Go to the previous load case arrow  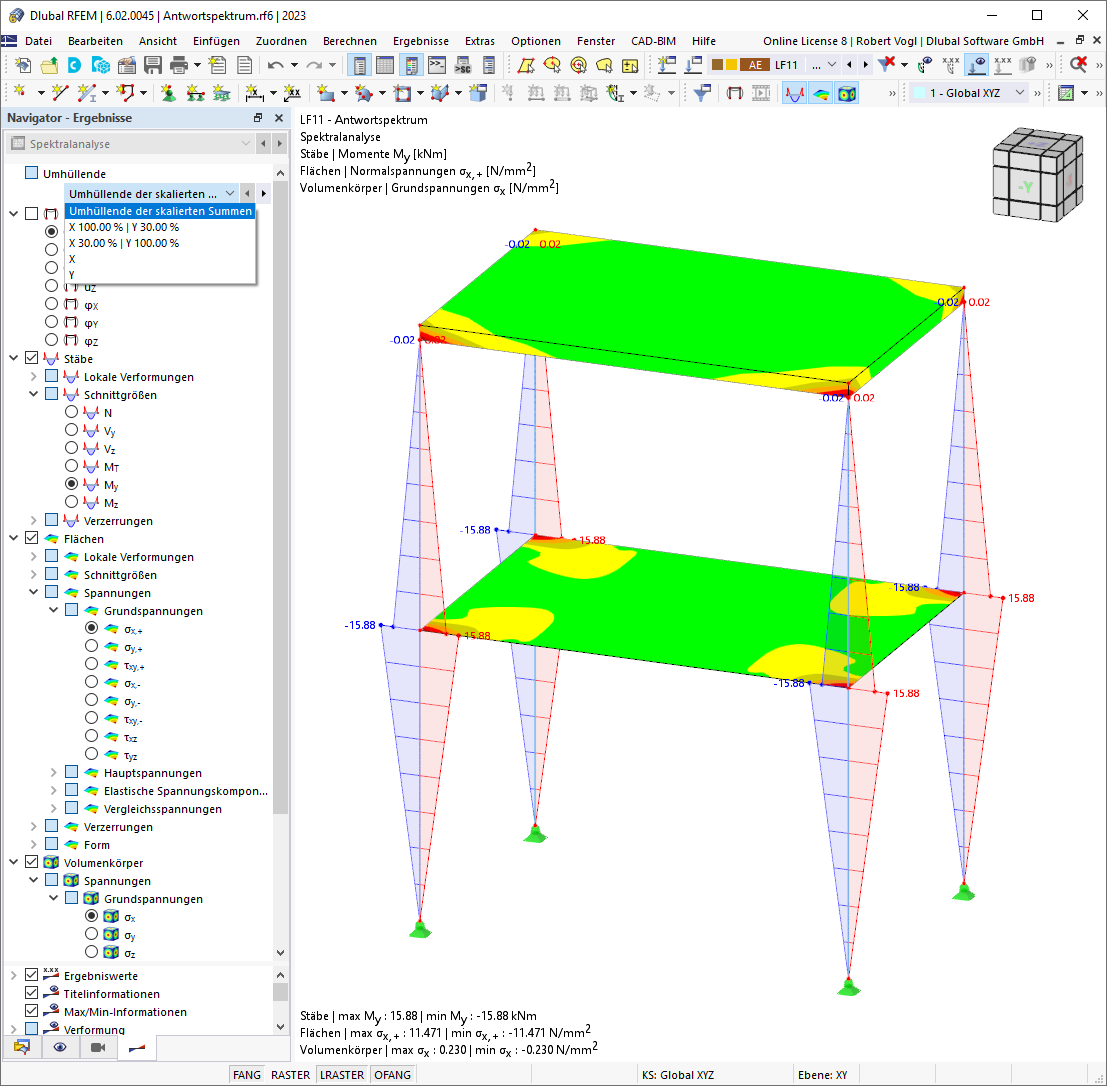849,65
